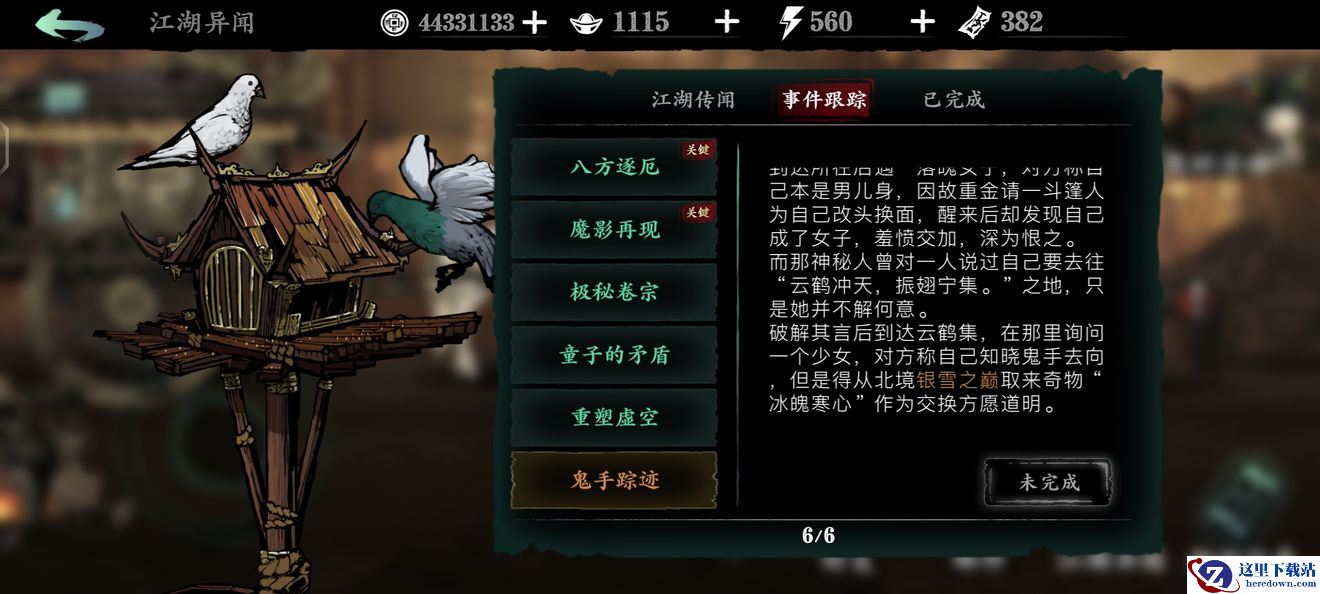Screen dimensions: 1320x594
Task: Click the ticket scroll icon
Action: (975, 22)
